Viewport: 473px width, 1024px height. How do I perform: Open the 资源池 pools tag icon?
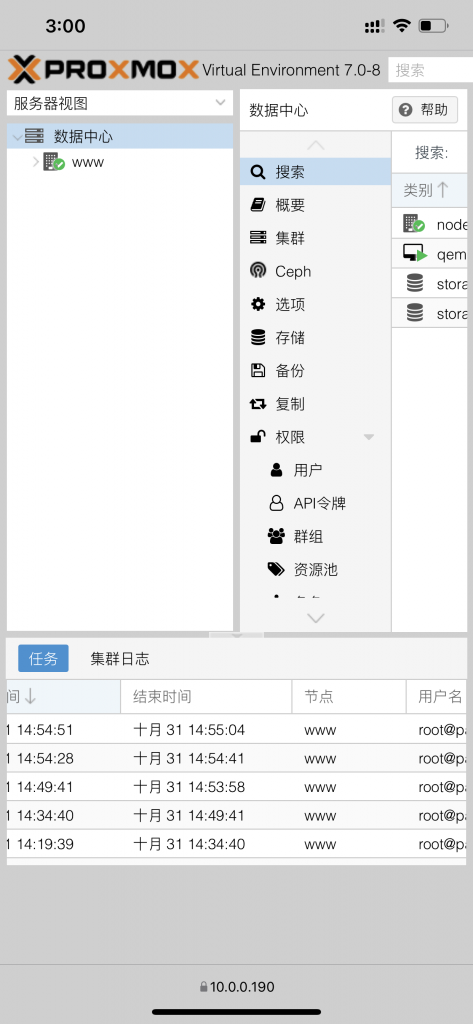[276, 569]
